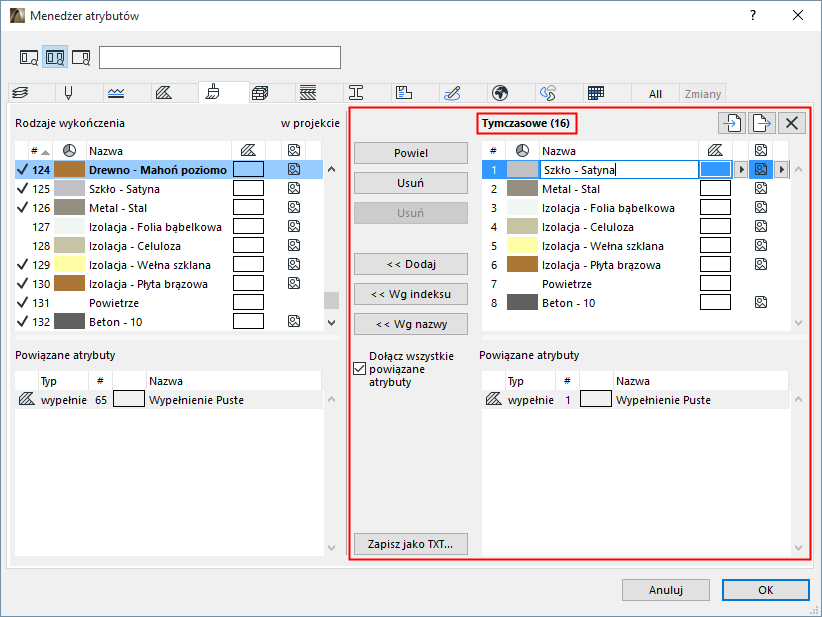Select temporary row 7 Powietrze

(x=636, y=284)
